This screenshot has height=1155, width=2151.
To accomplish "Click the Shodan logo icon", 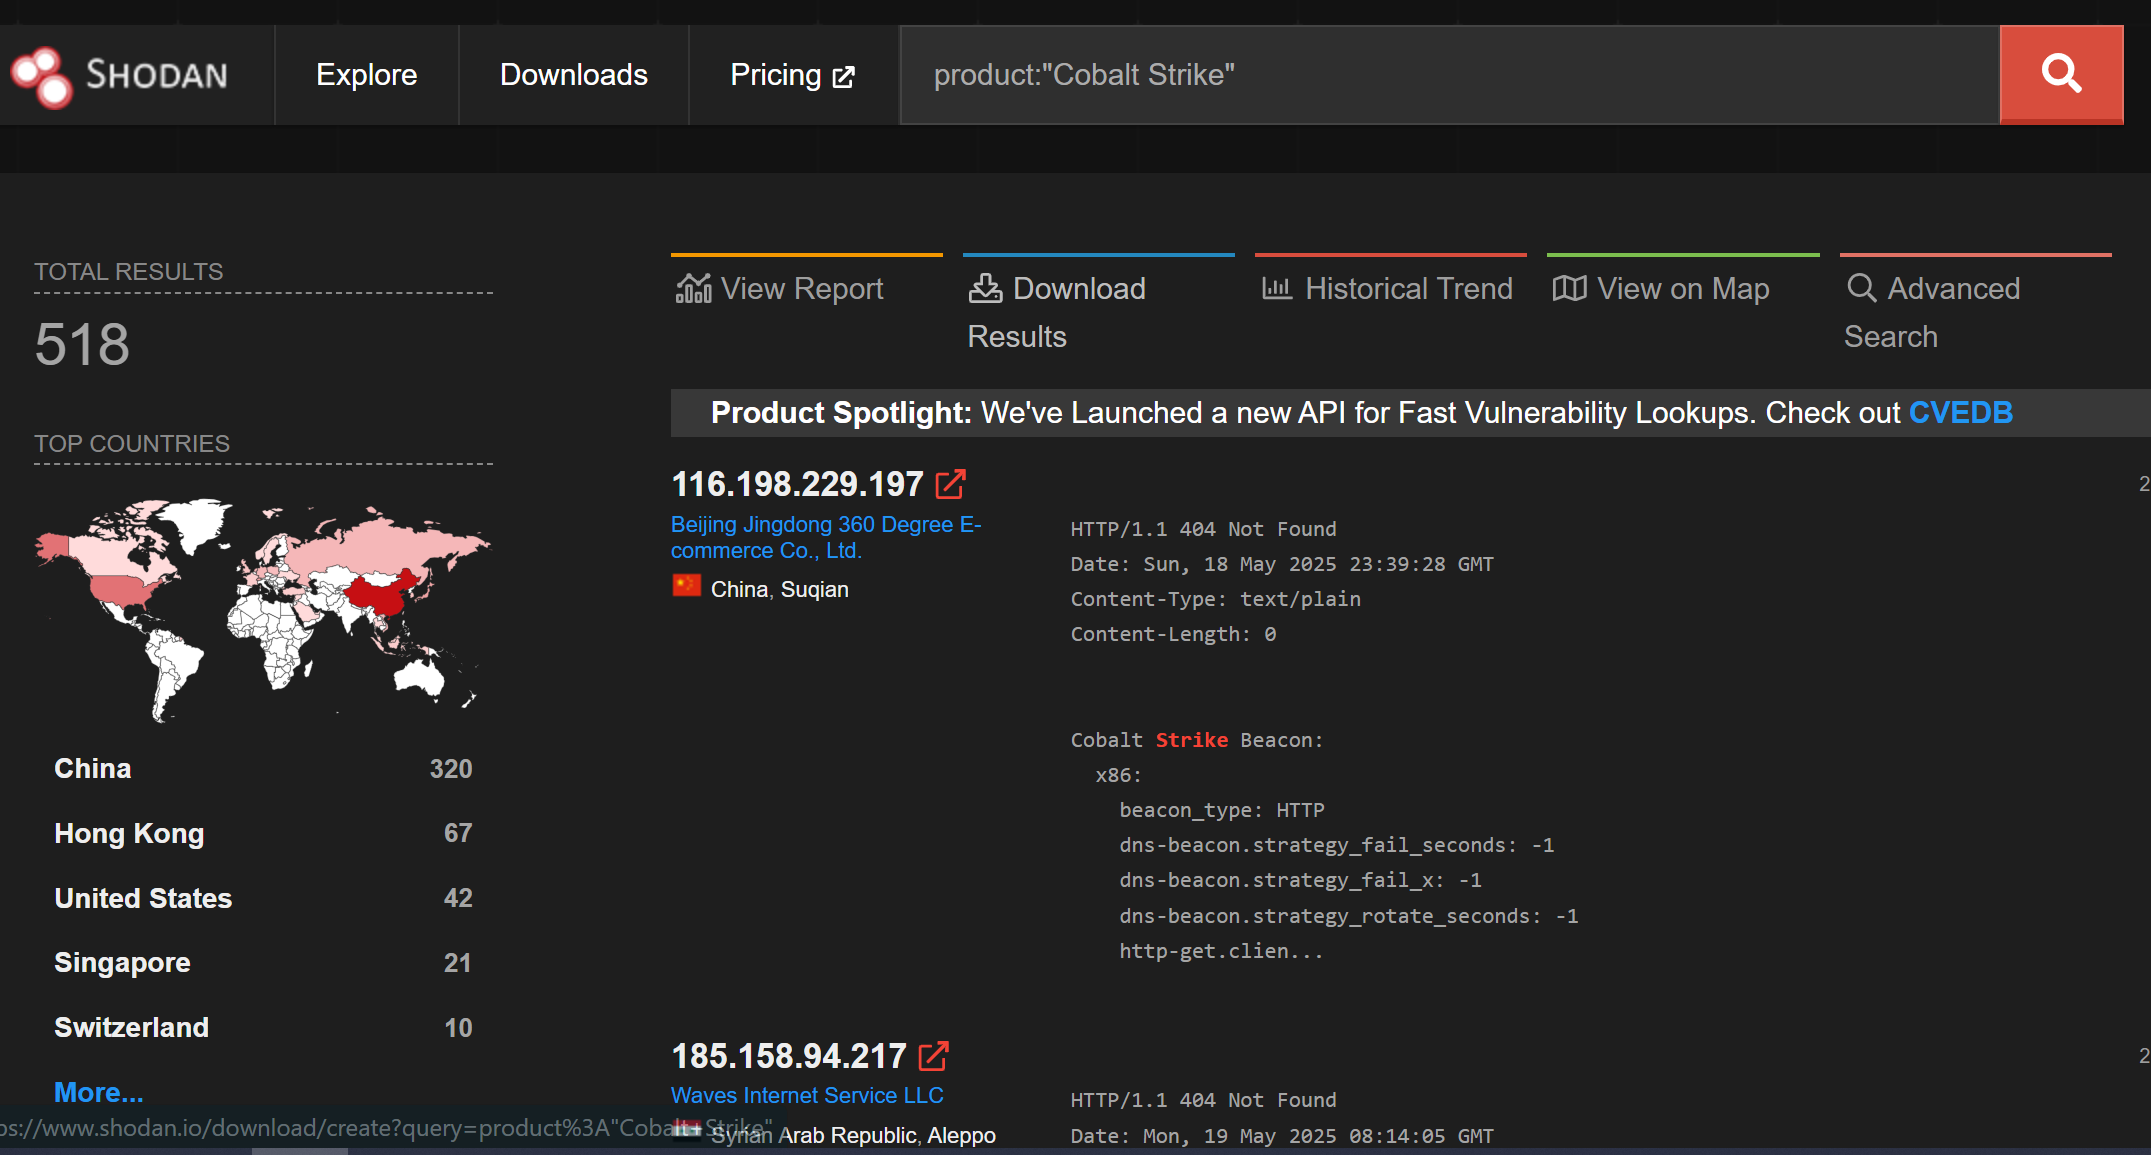I will pos(41,76).
